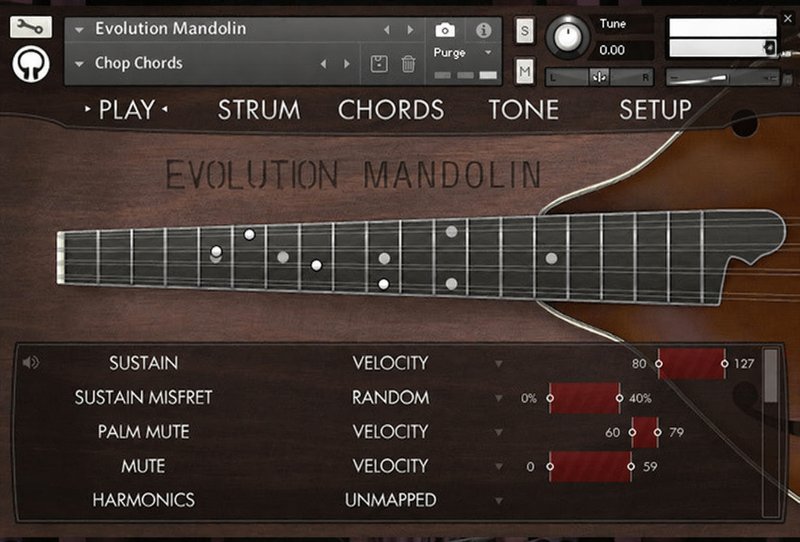This screenshot has width=800, height=542.
Task: Select the SUSTAIN MISFRET articulation label
Action: [143, 397]
